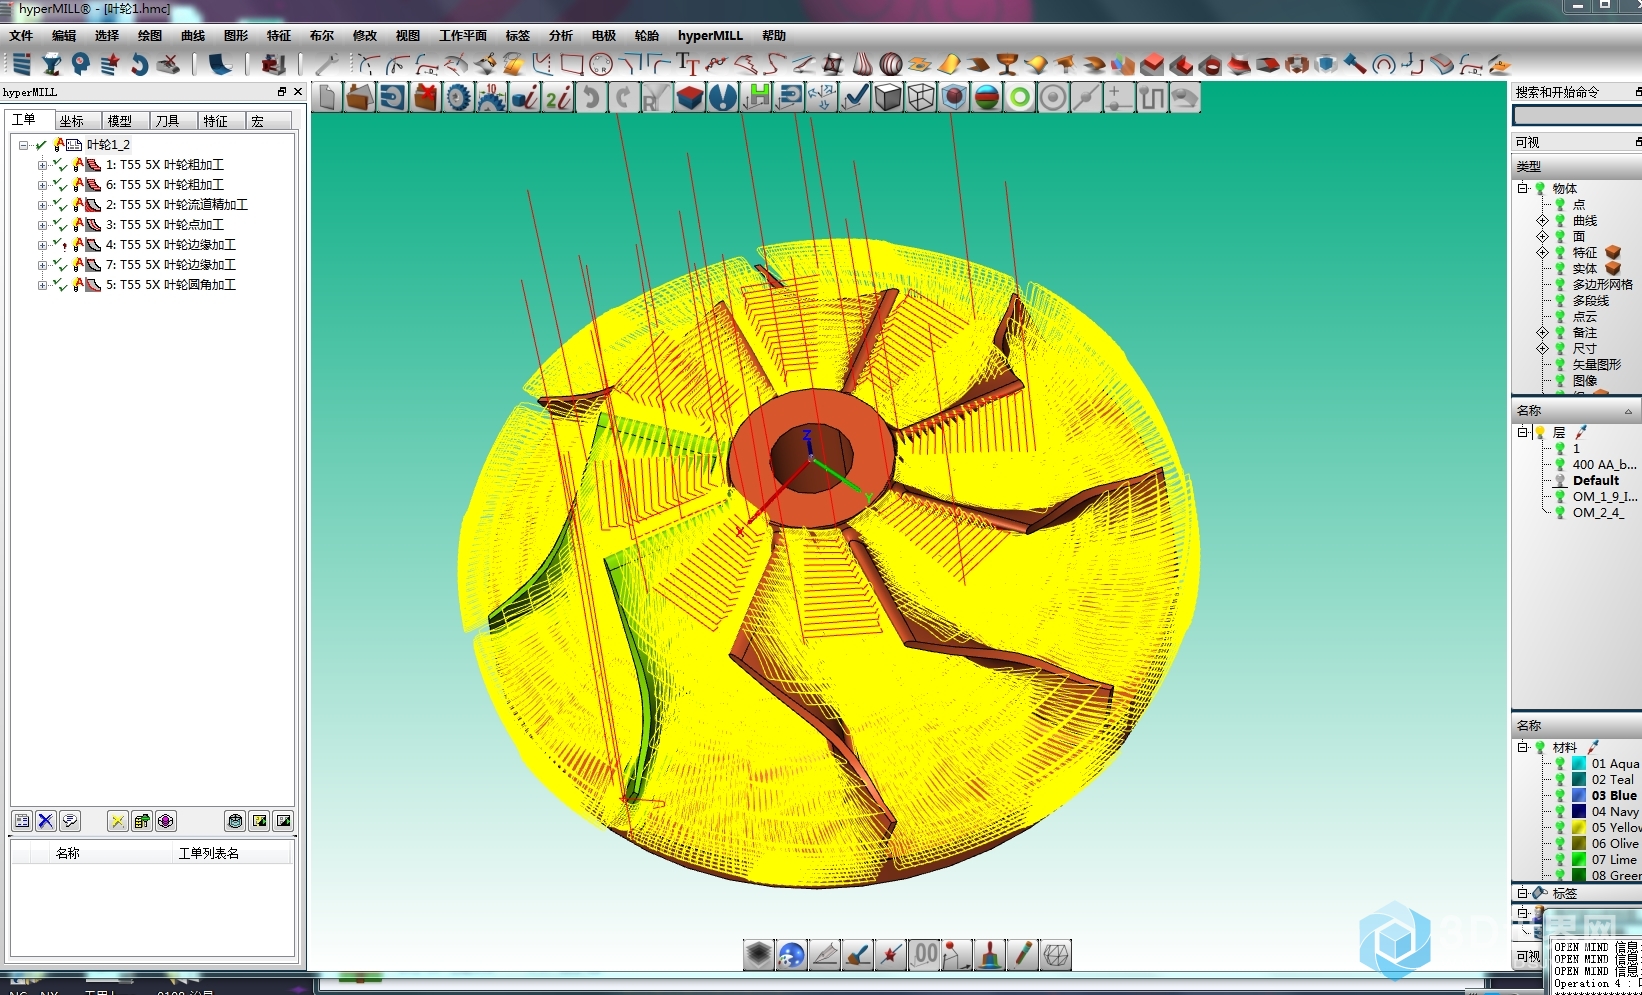The image size is (1642, 995).
Task: Click the red delete folder icon
Action: point(426,97)
